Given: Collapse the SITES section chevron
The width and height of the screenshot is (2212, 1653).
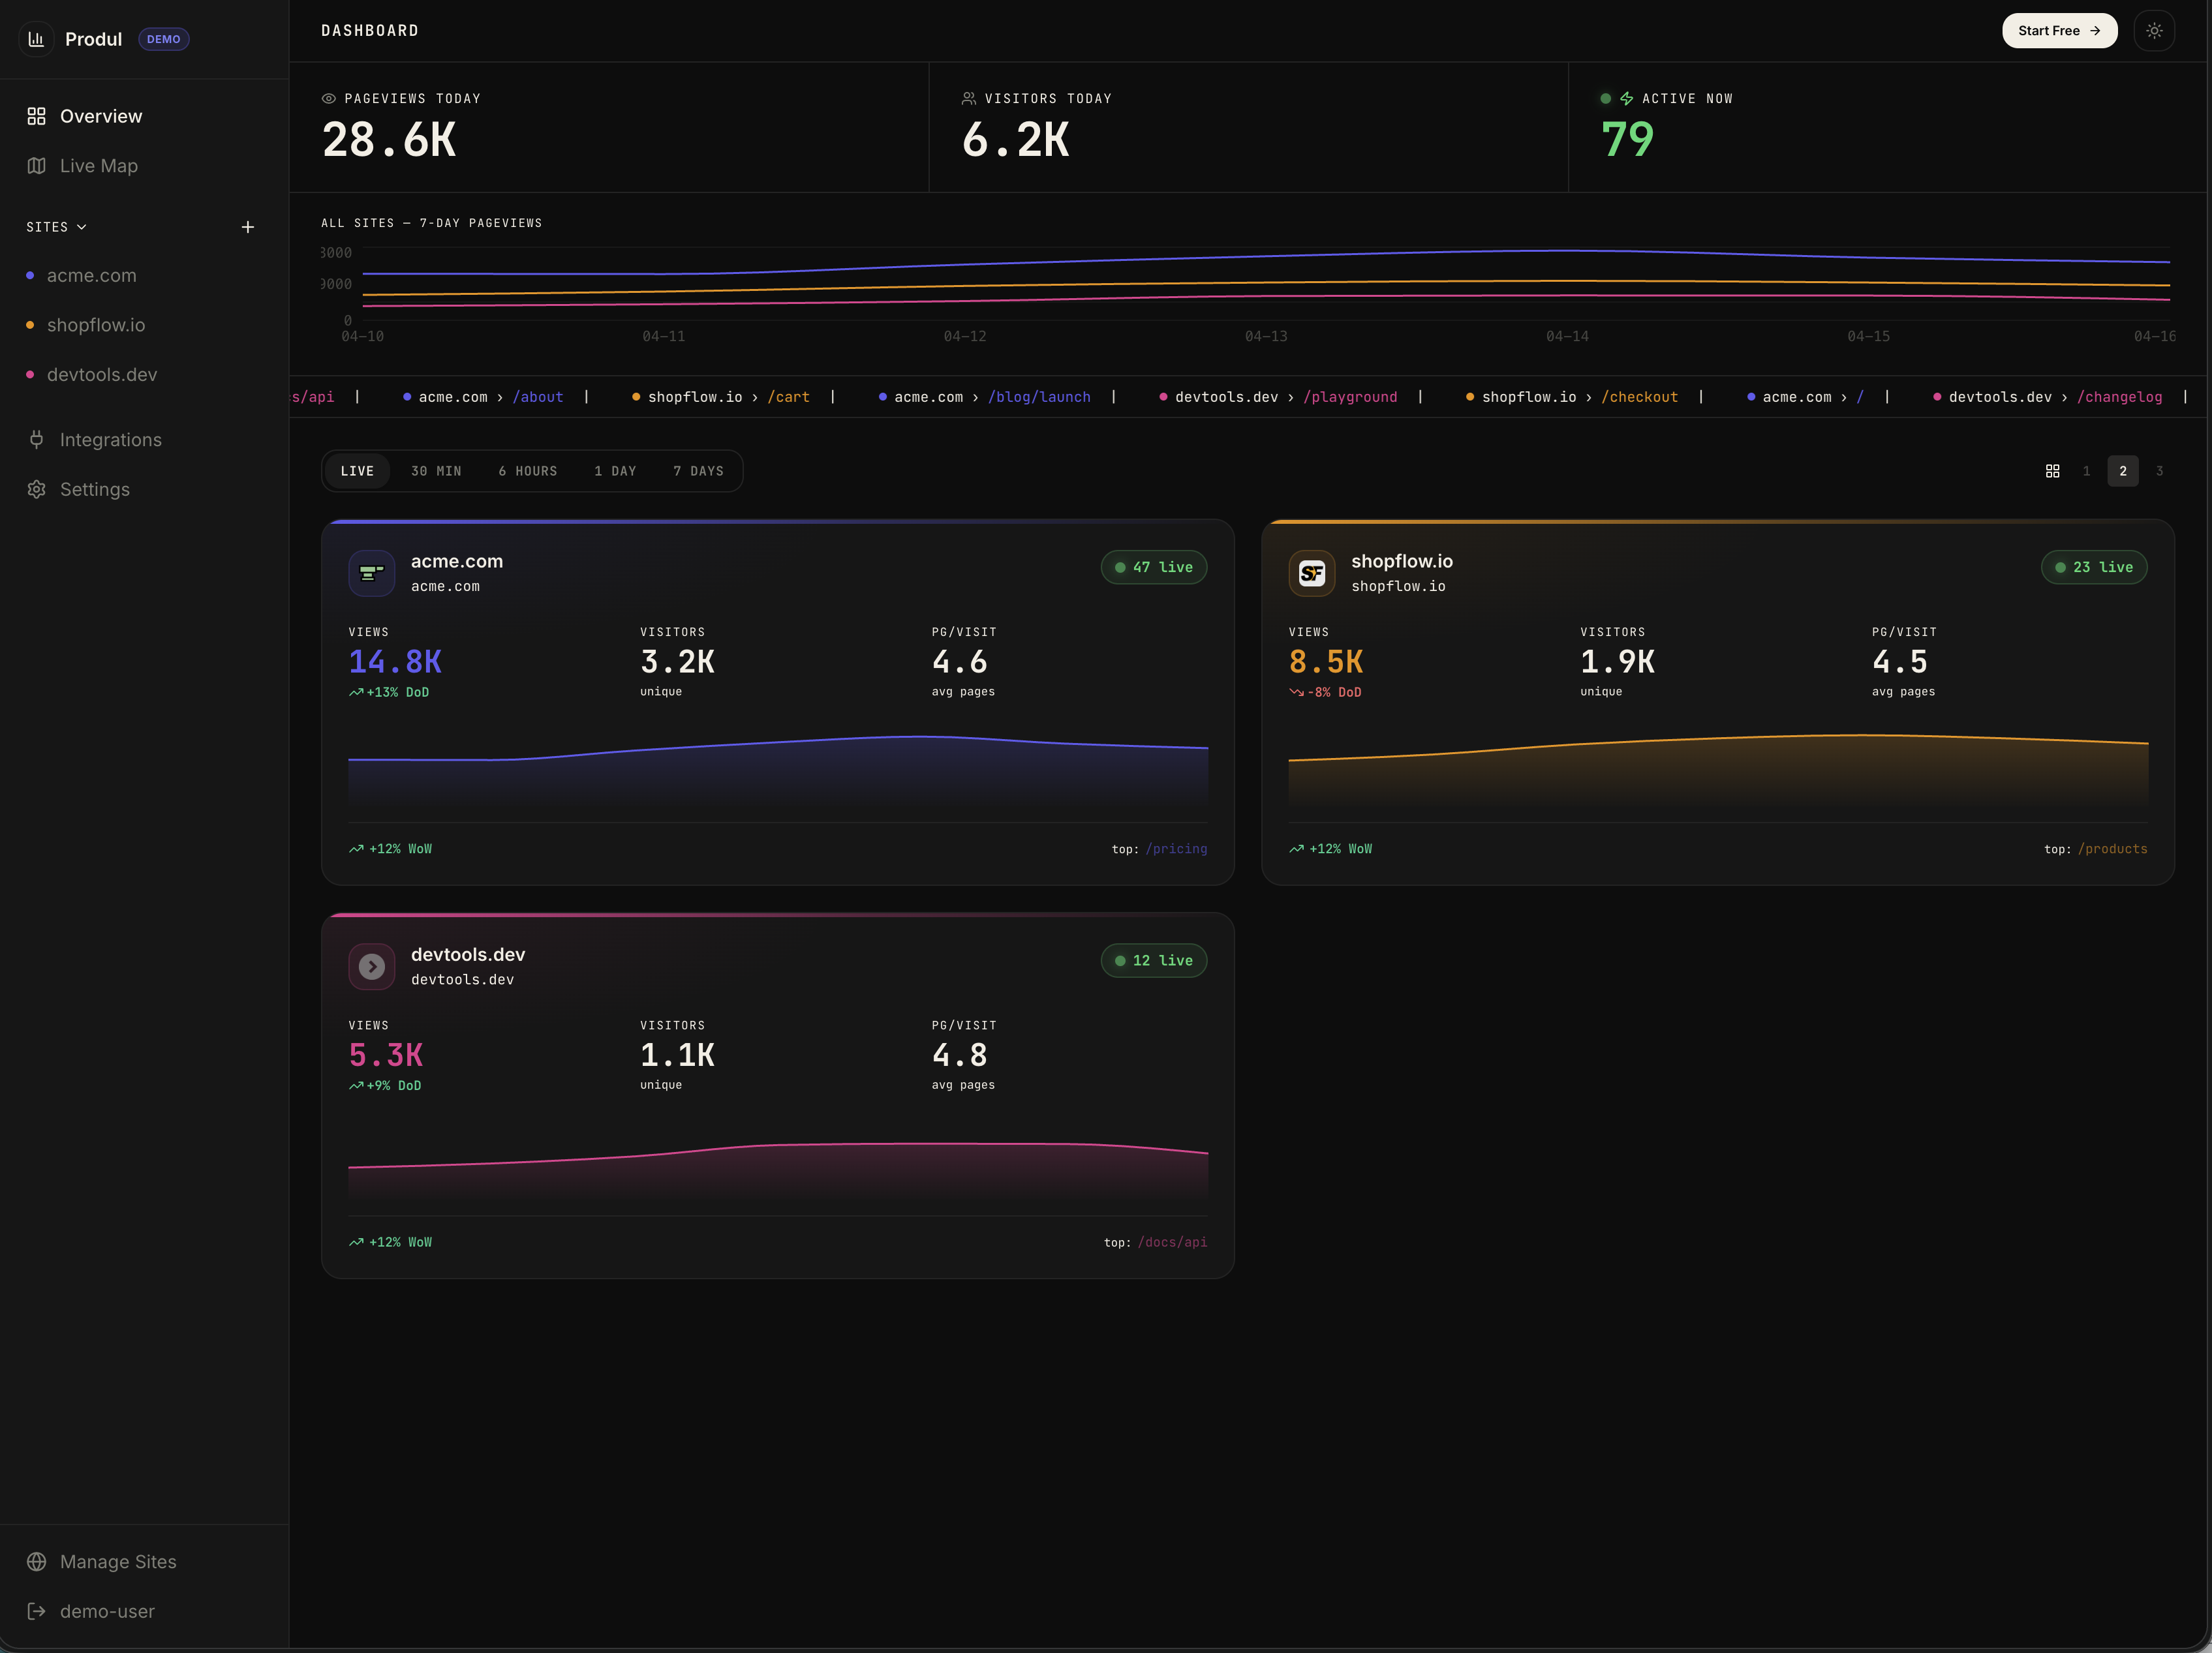Looking at the screenshot, I should point(82,227).
